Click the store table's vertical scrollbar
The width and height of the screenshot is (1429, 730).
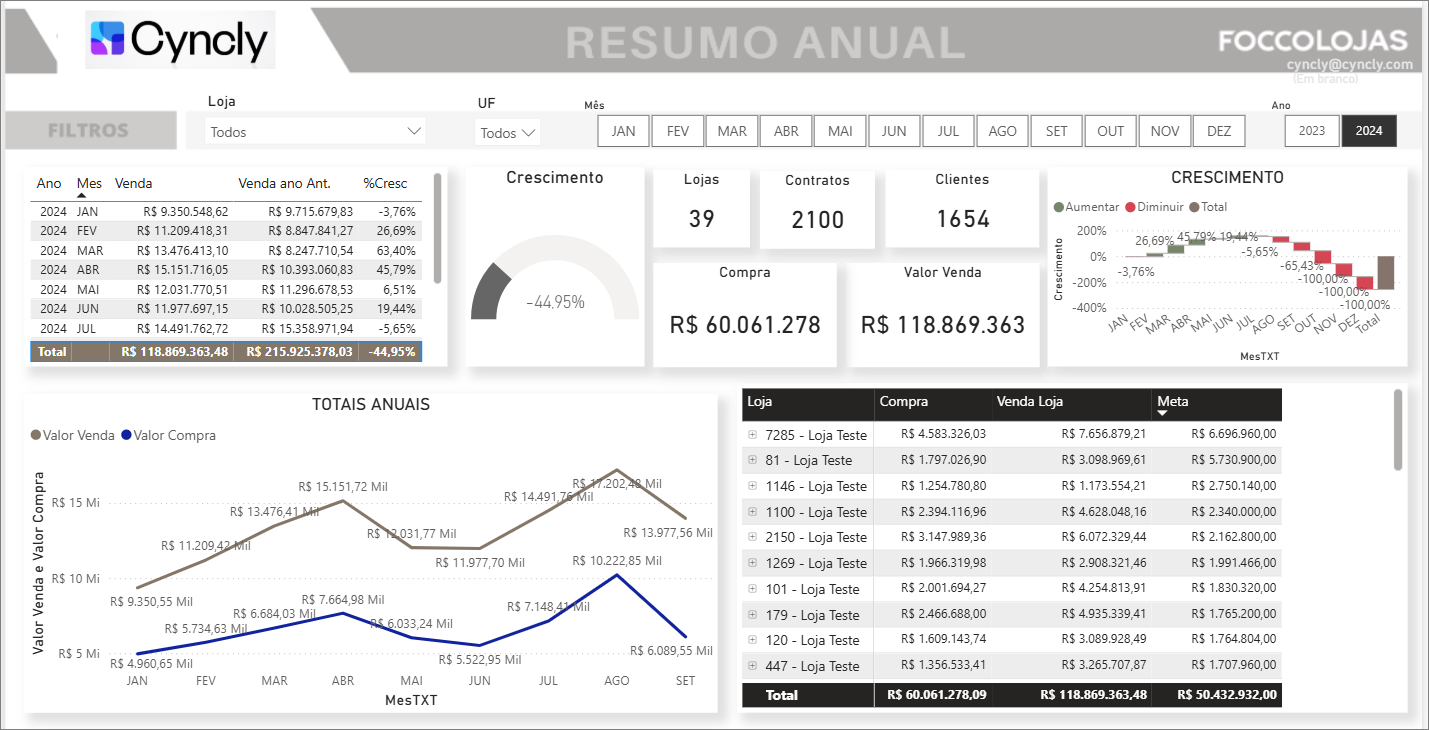pyautogui.click(x=1398, y=430)
